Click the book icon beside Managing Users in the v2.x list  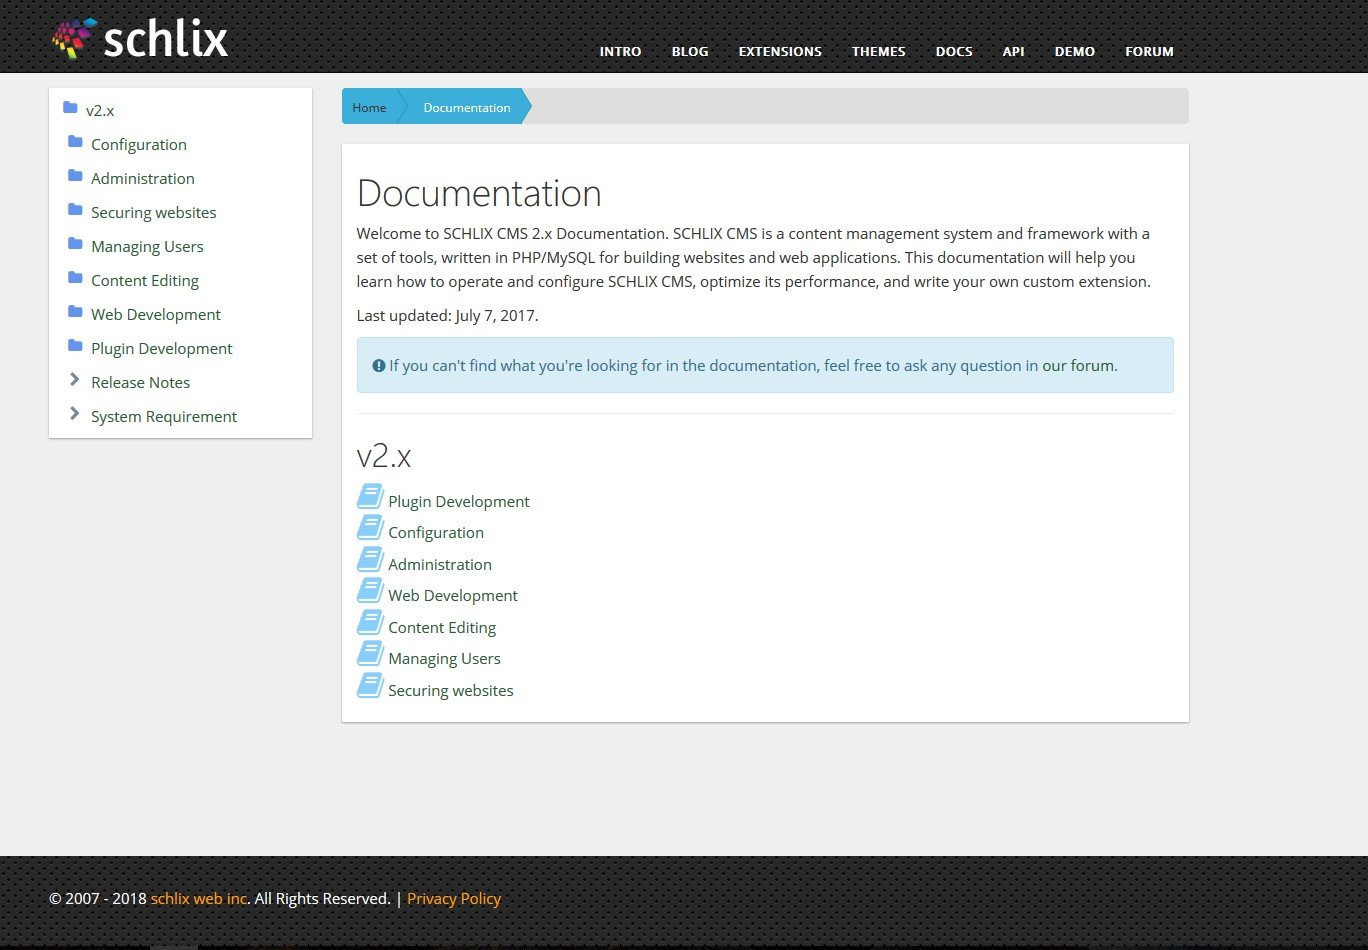(370, 654)
